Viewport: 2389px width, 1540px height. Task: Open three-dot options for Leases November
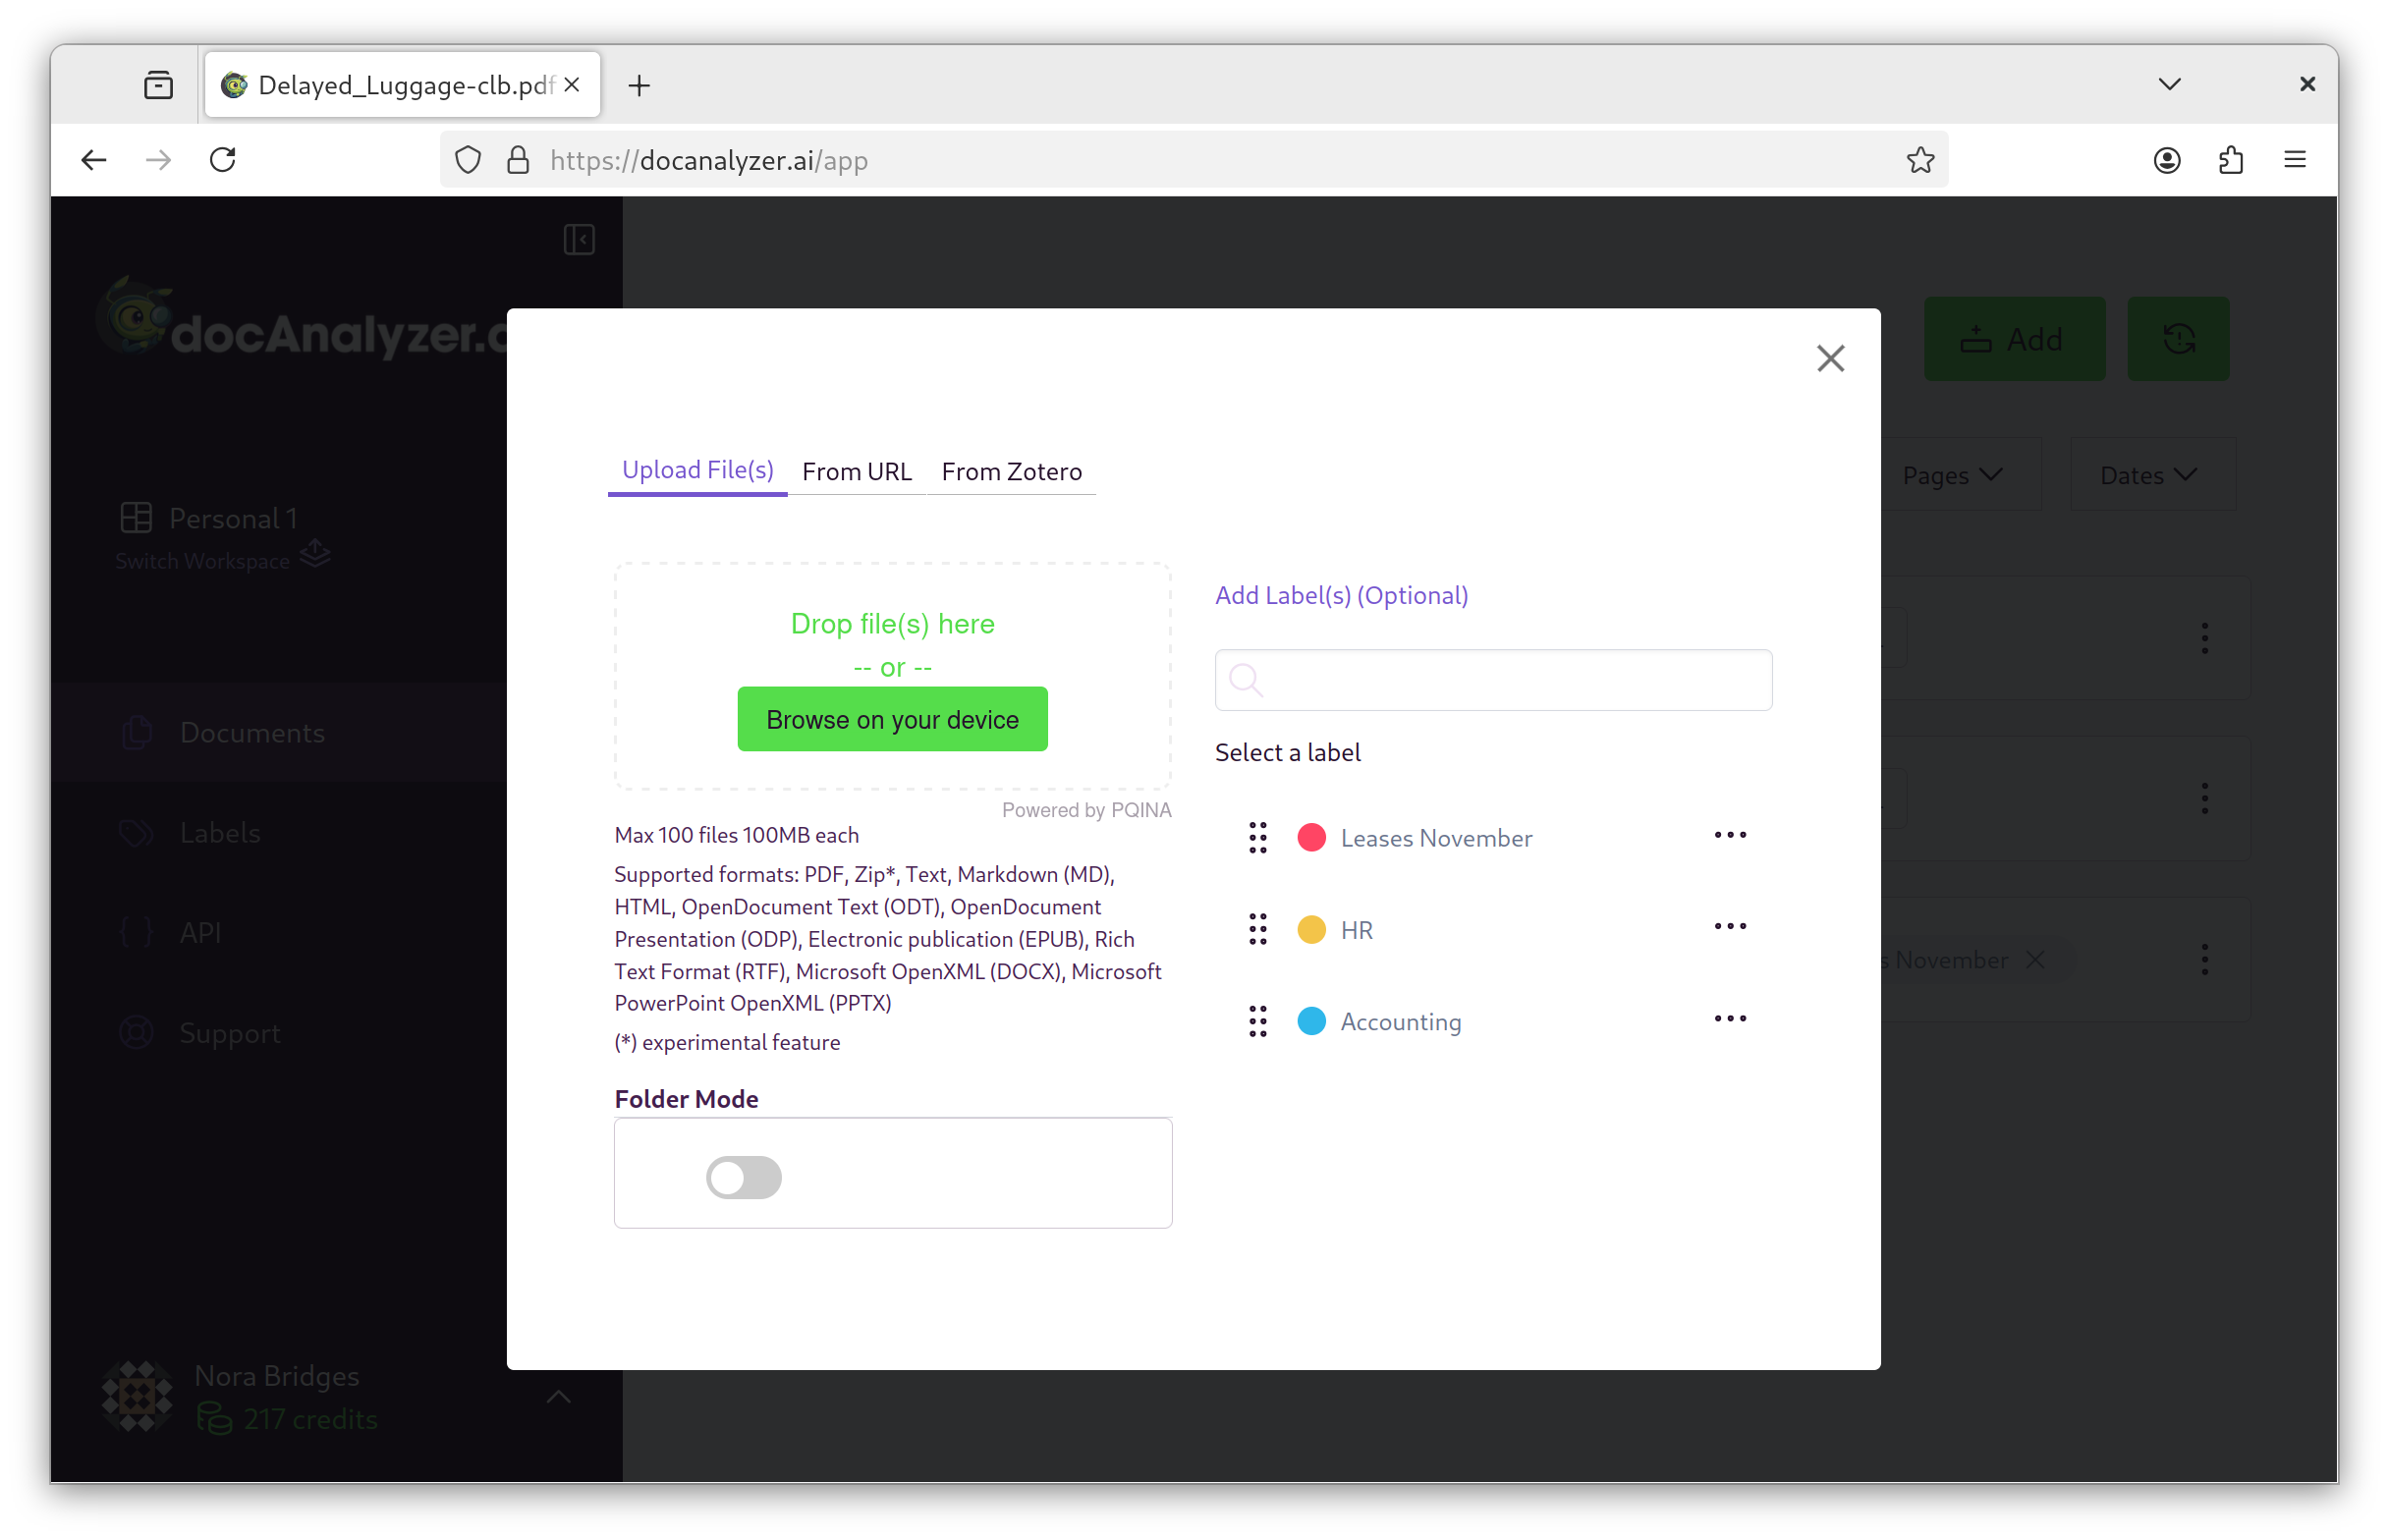[1729, 834]
